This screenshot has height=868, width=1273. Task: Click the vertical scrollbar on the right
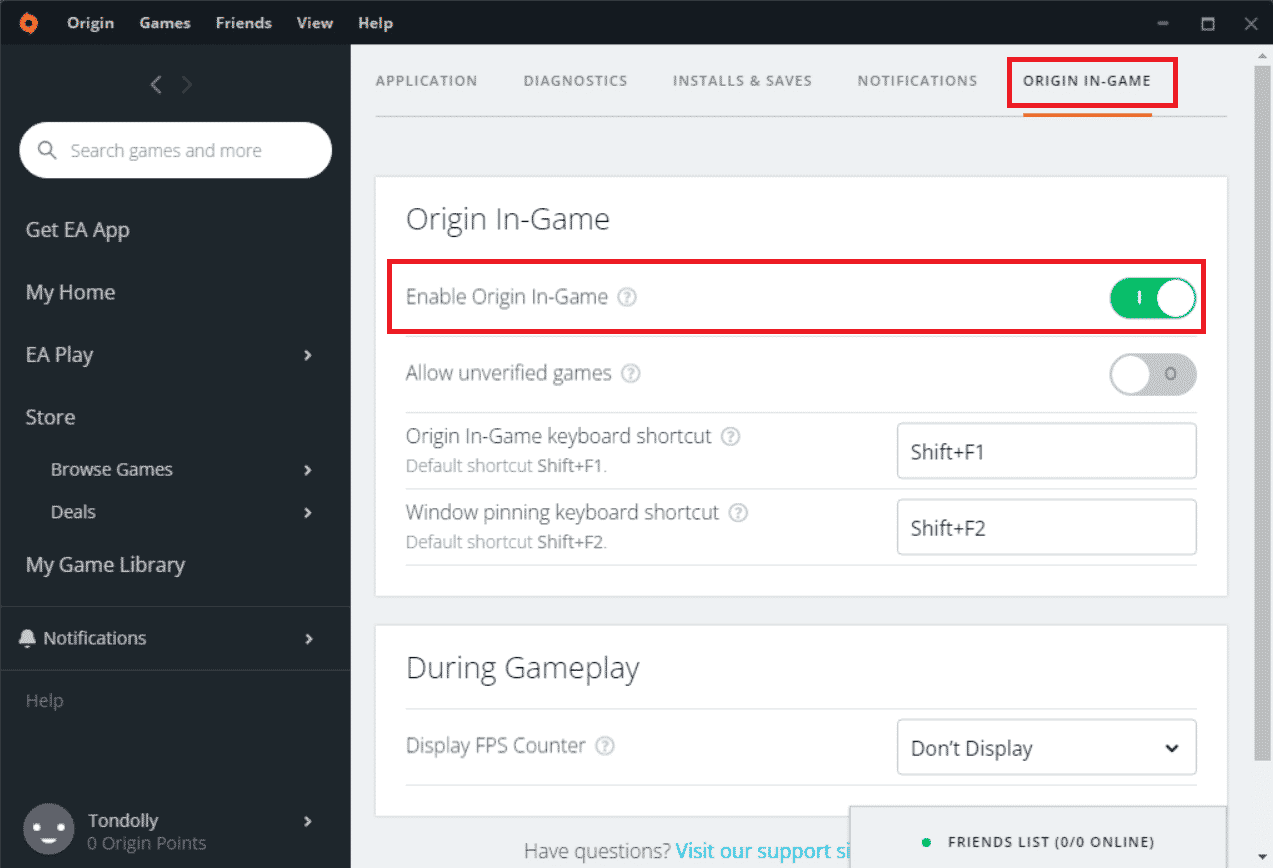[1263, 400]
